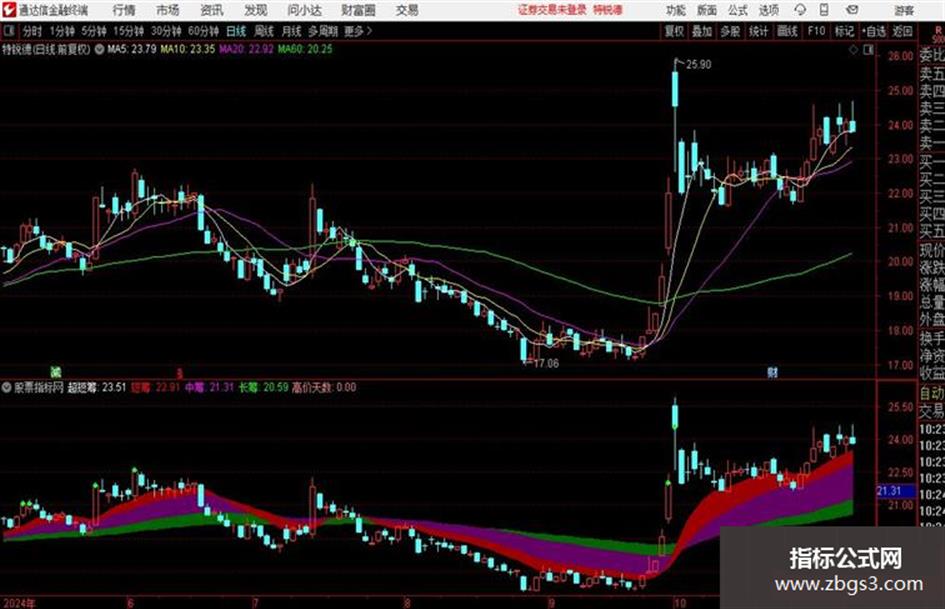
Task: Click the green info marker on the time axis
Action: tap(55, 372)
